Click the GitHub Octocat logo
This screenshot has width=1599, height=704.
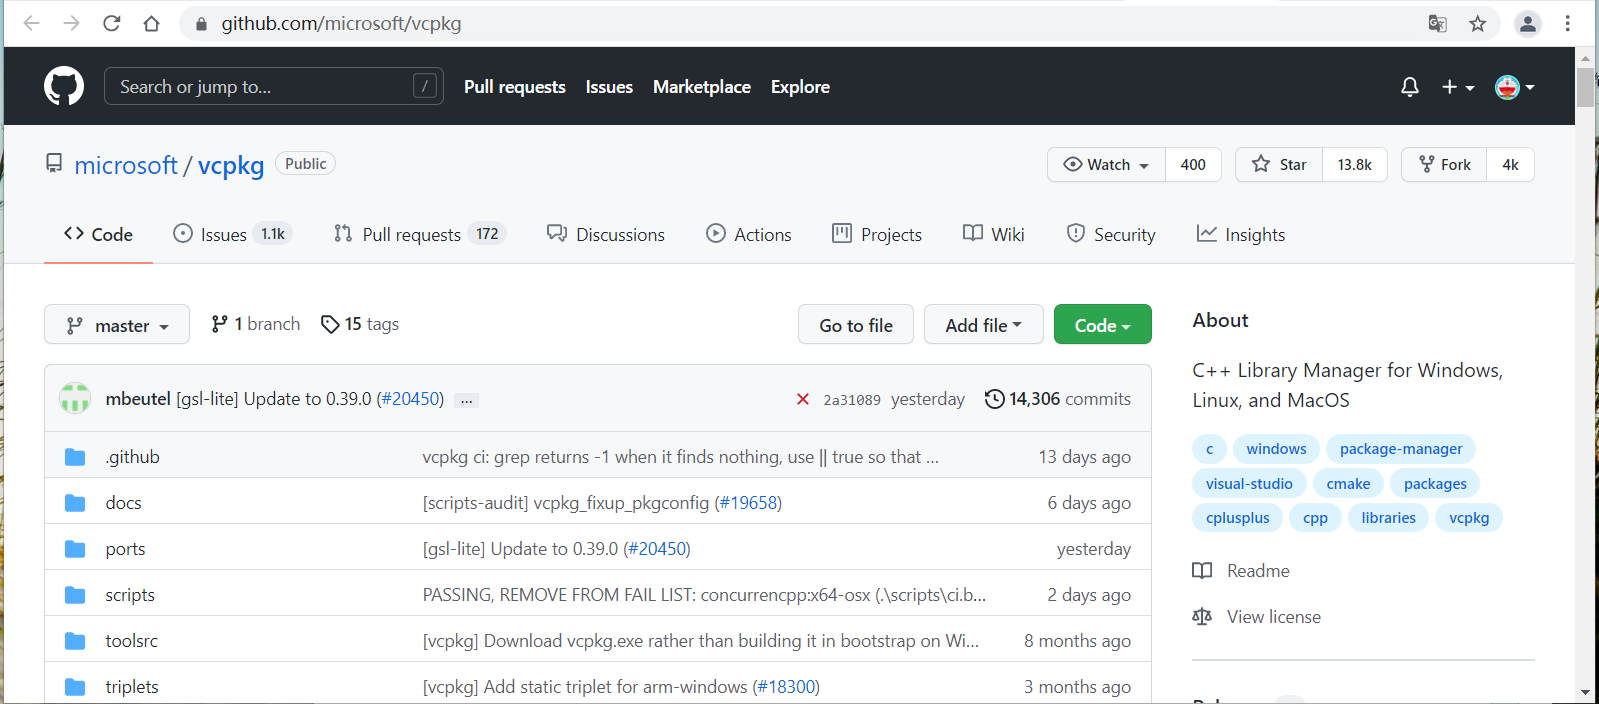(x=64, y=87)
